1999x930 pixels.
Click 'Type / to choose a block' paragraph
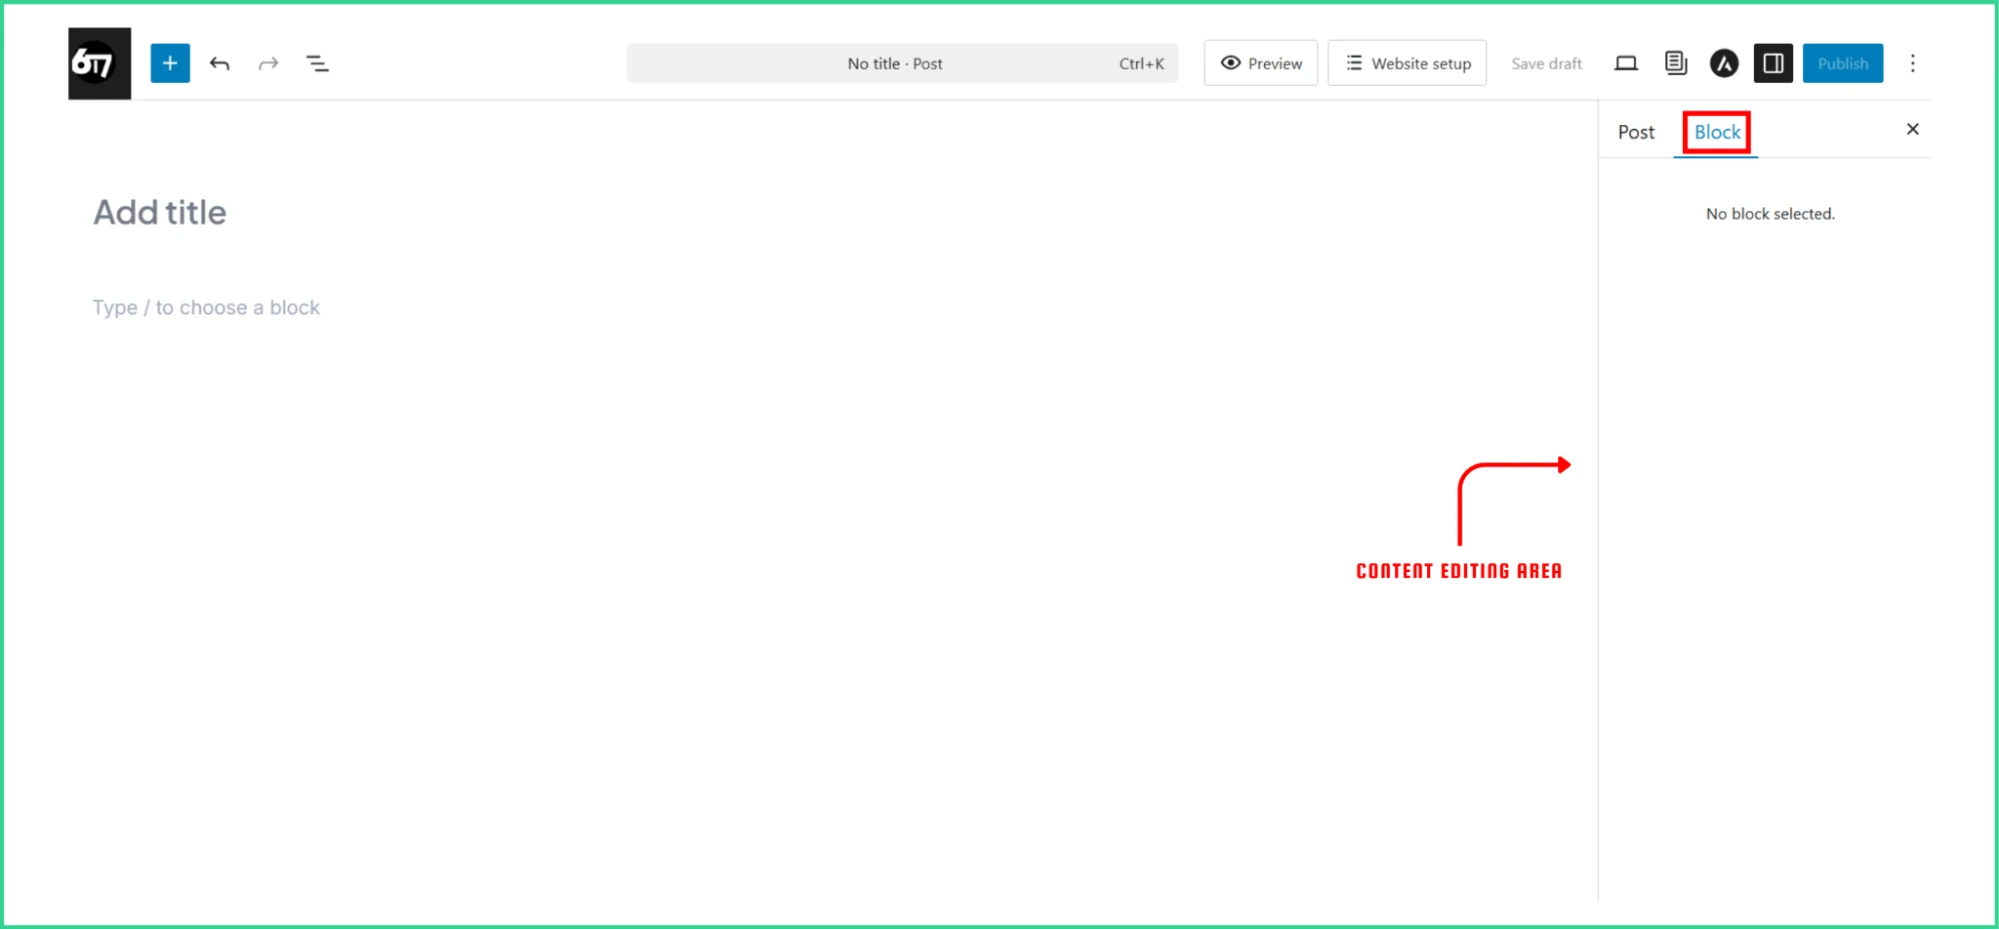206,308
